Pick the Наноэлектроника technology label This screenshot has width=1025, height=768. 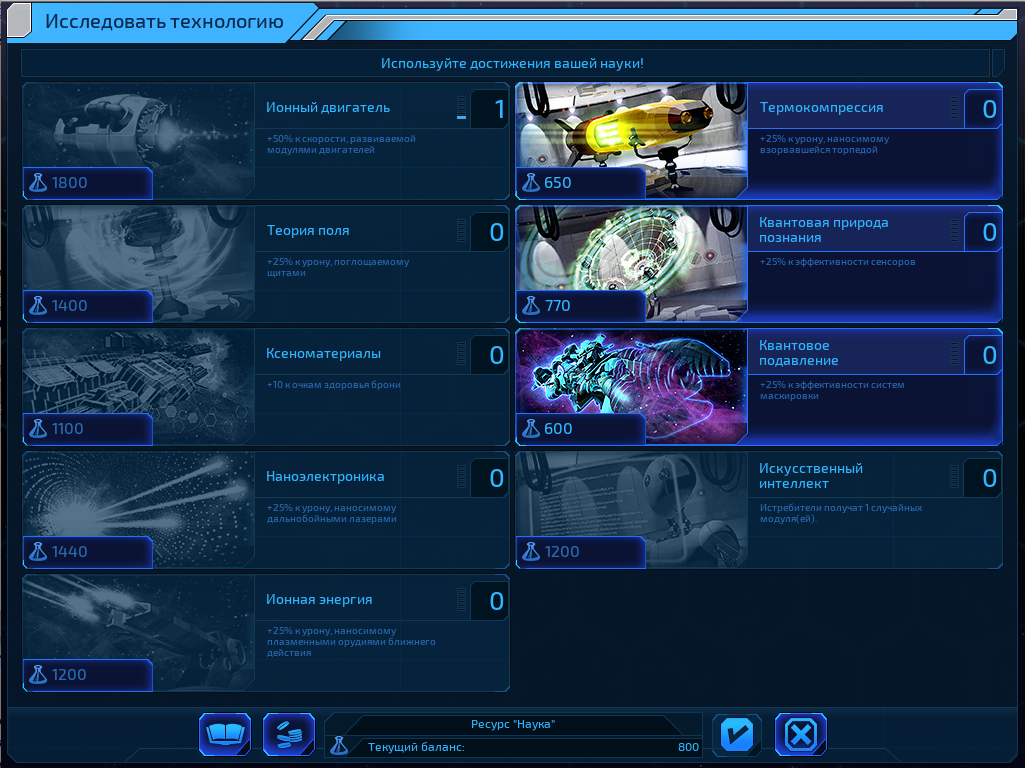tap(325, 476)
